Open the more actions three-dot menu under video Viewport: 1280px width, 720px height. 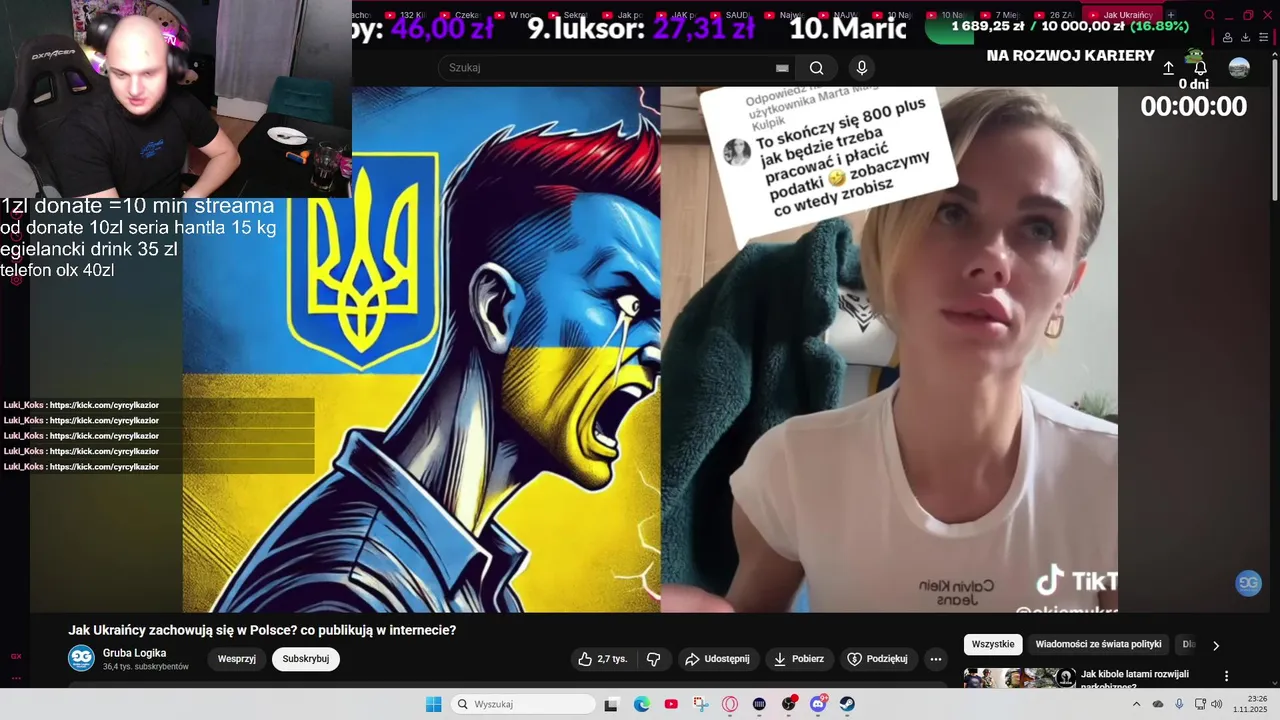[935, 659]
